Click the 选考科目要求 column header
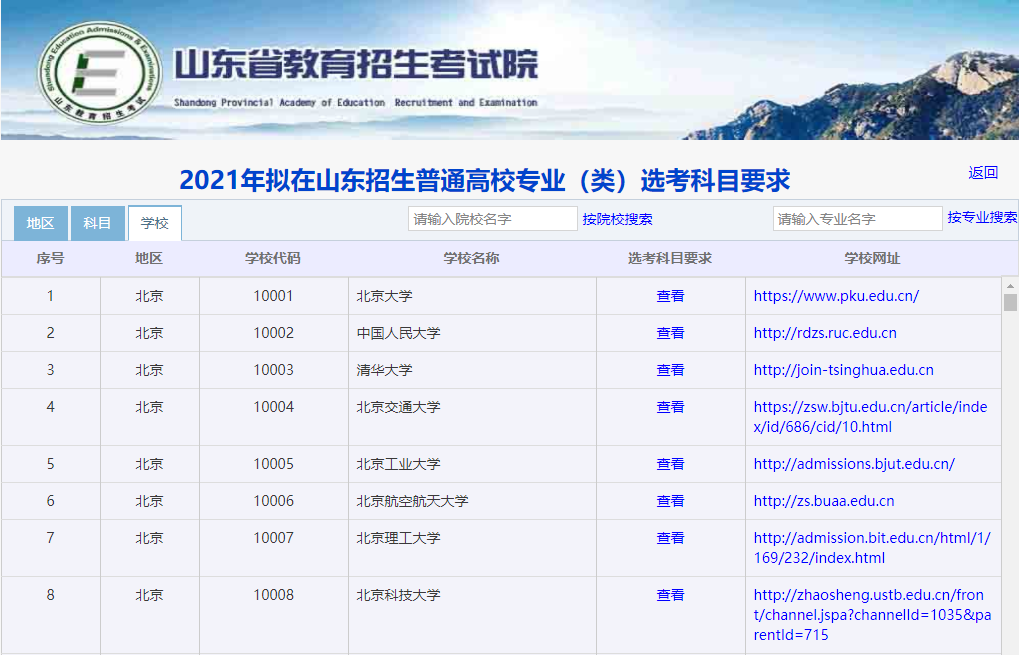 click(670, 259)
